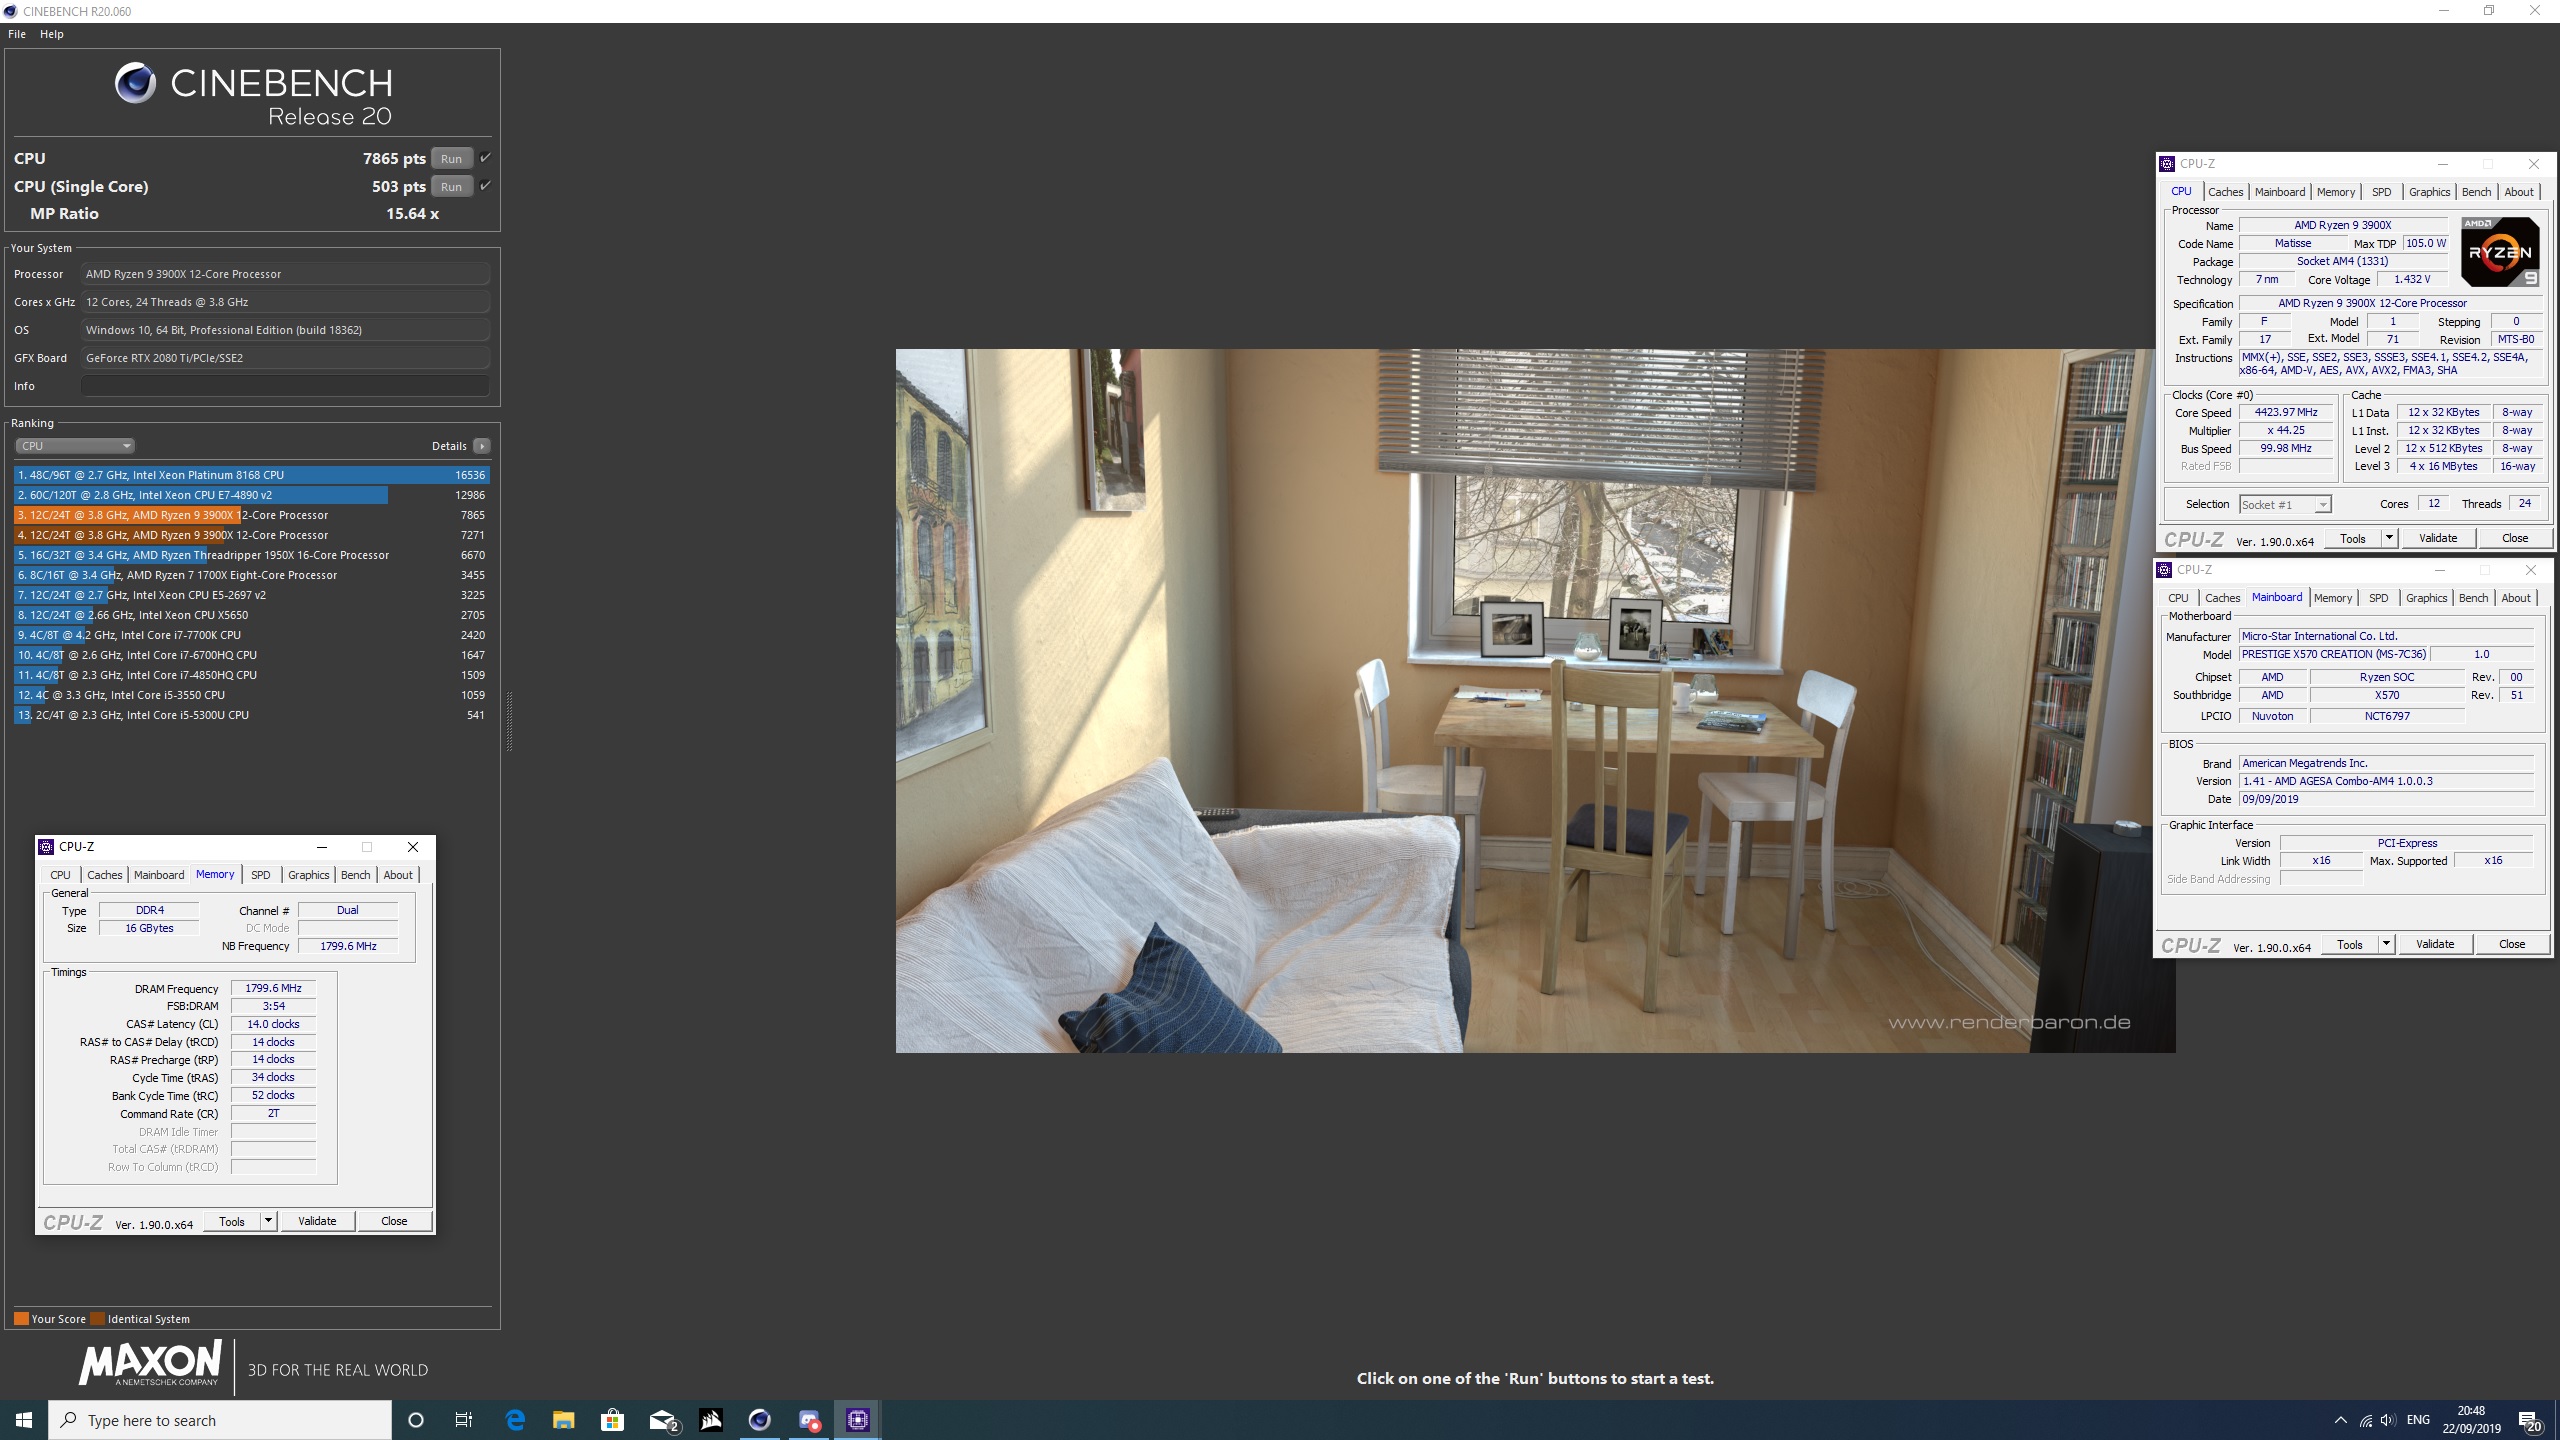Select the Threadripper 1950X ranking row
Screen dimensions: 2560x1440
(x=252, y=555)
